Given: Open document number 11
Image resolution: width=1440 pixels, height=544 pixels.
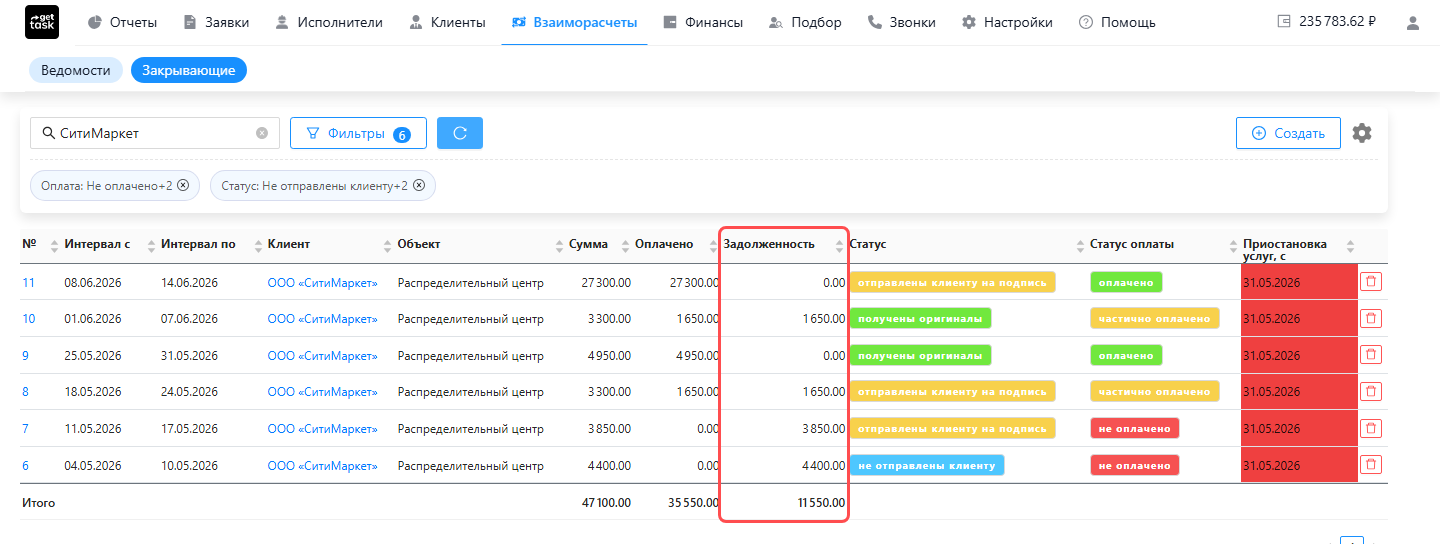Looking at the screenshot, I should coord(28,283).
